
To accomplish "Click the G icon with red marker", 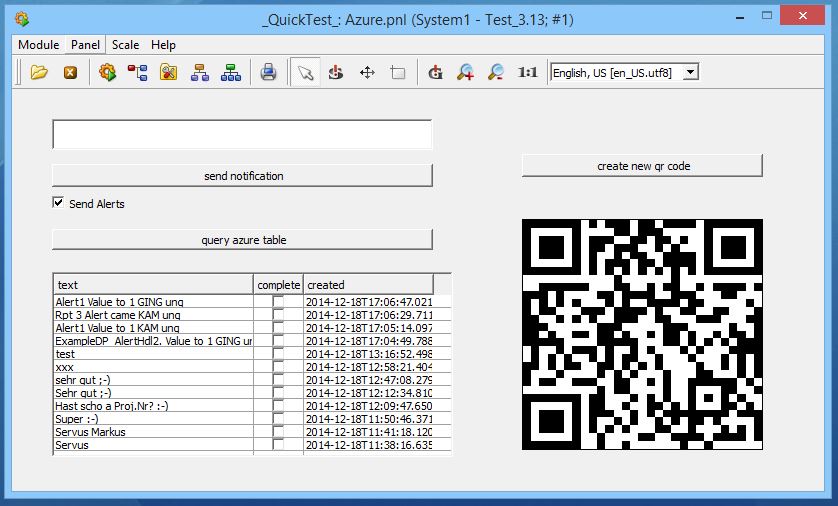I will pos(435,72).
